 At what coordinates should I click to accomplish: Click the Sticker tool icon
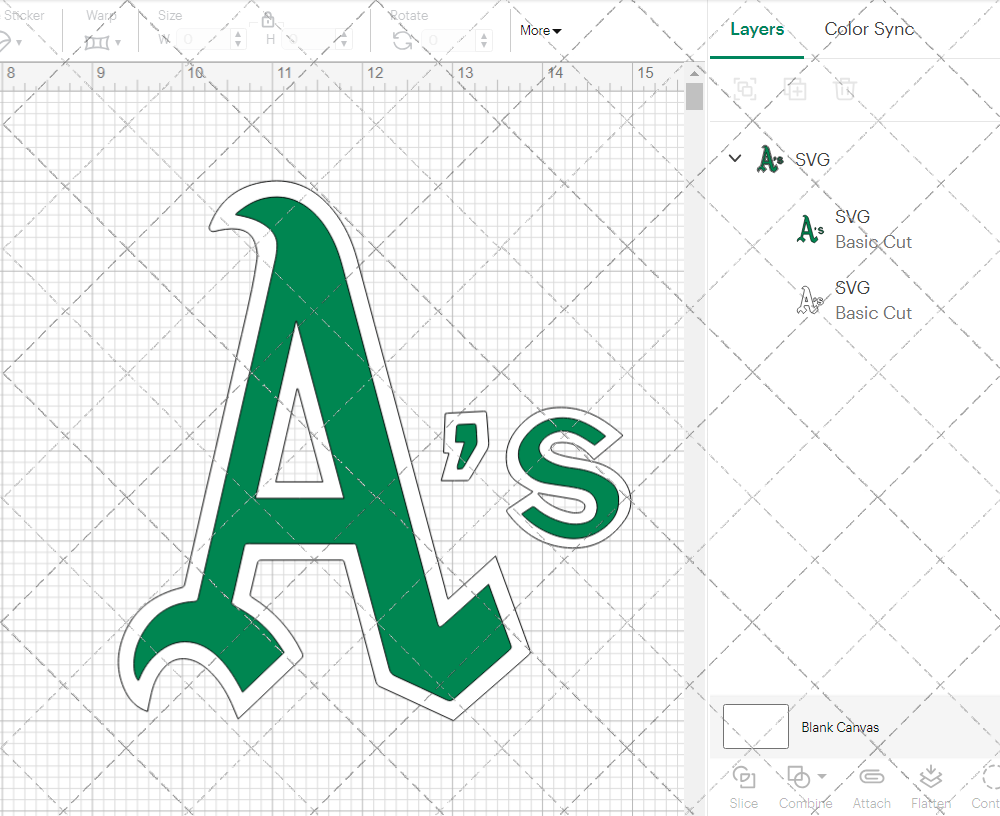click(x=5, y=41)
